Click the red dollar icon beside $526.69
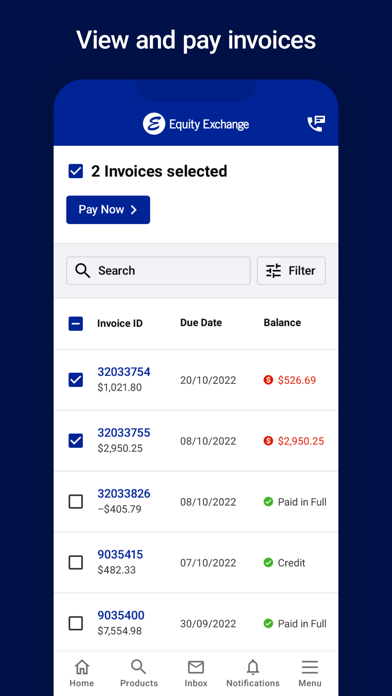Image resolution: width=392 pixels, height=696 pixels. [x=268, y=380]
